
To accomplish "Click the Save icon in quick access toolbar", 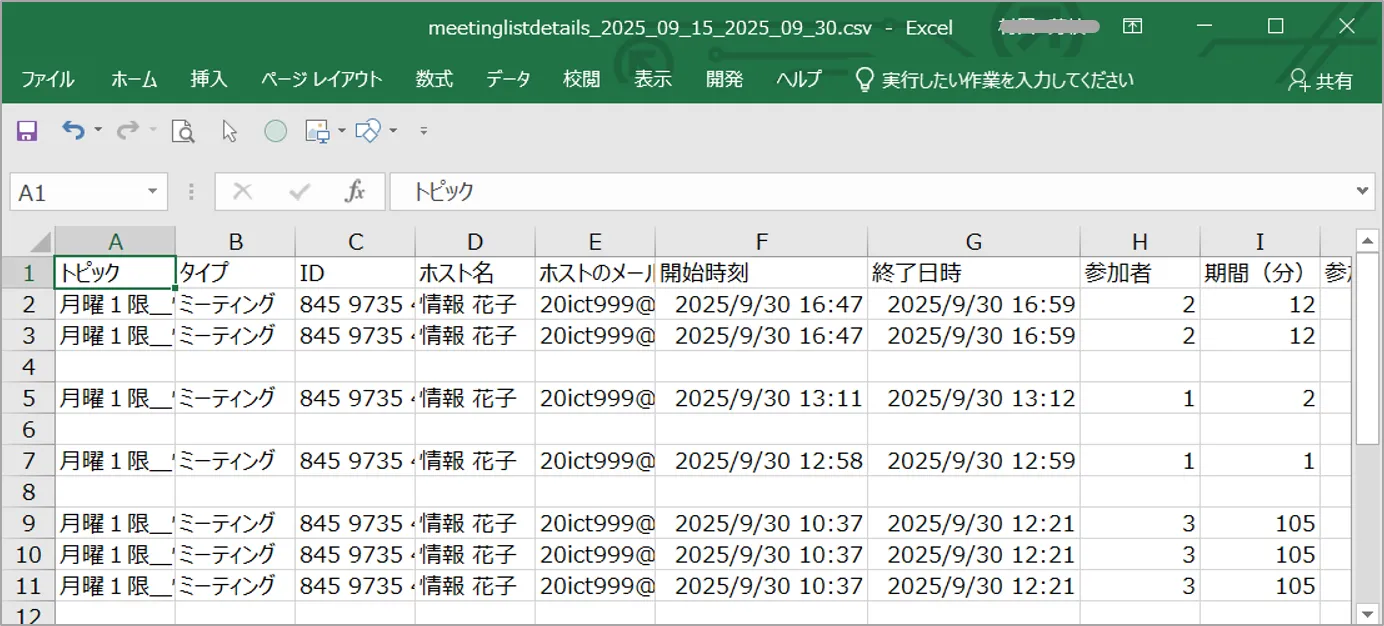I will pyautogui.click(x=27, y=131).
